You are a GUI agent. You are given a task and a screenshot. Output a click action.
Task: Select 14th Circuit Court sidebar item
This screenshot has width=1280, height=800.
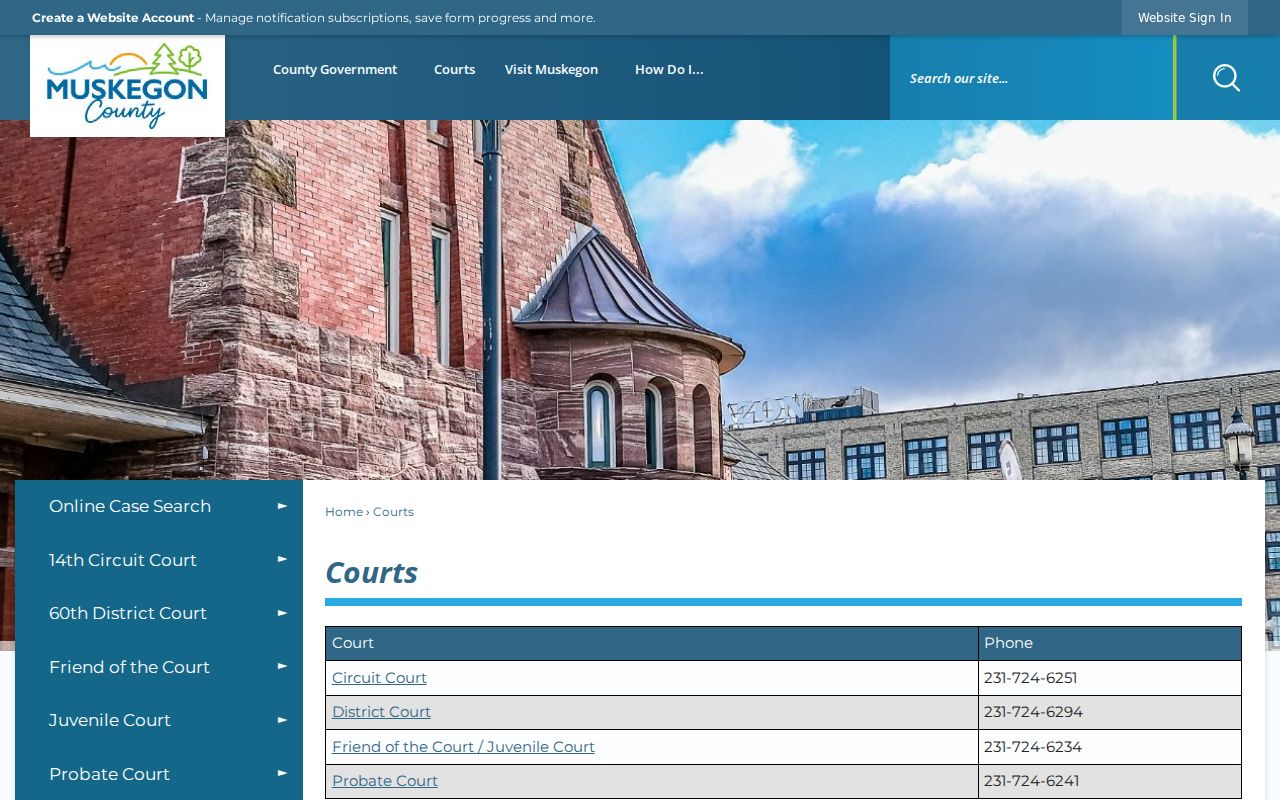123,560
